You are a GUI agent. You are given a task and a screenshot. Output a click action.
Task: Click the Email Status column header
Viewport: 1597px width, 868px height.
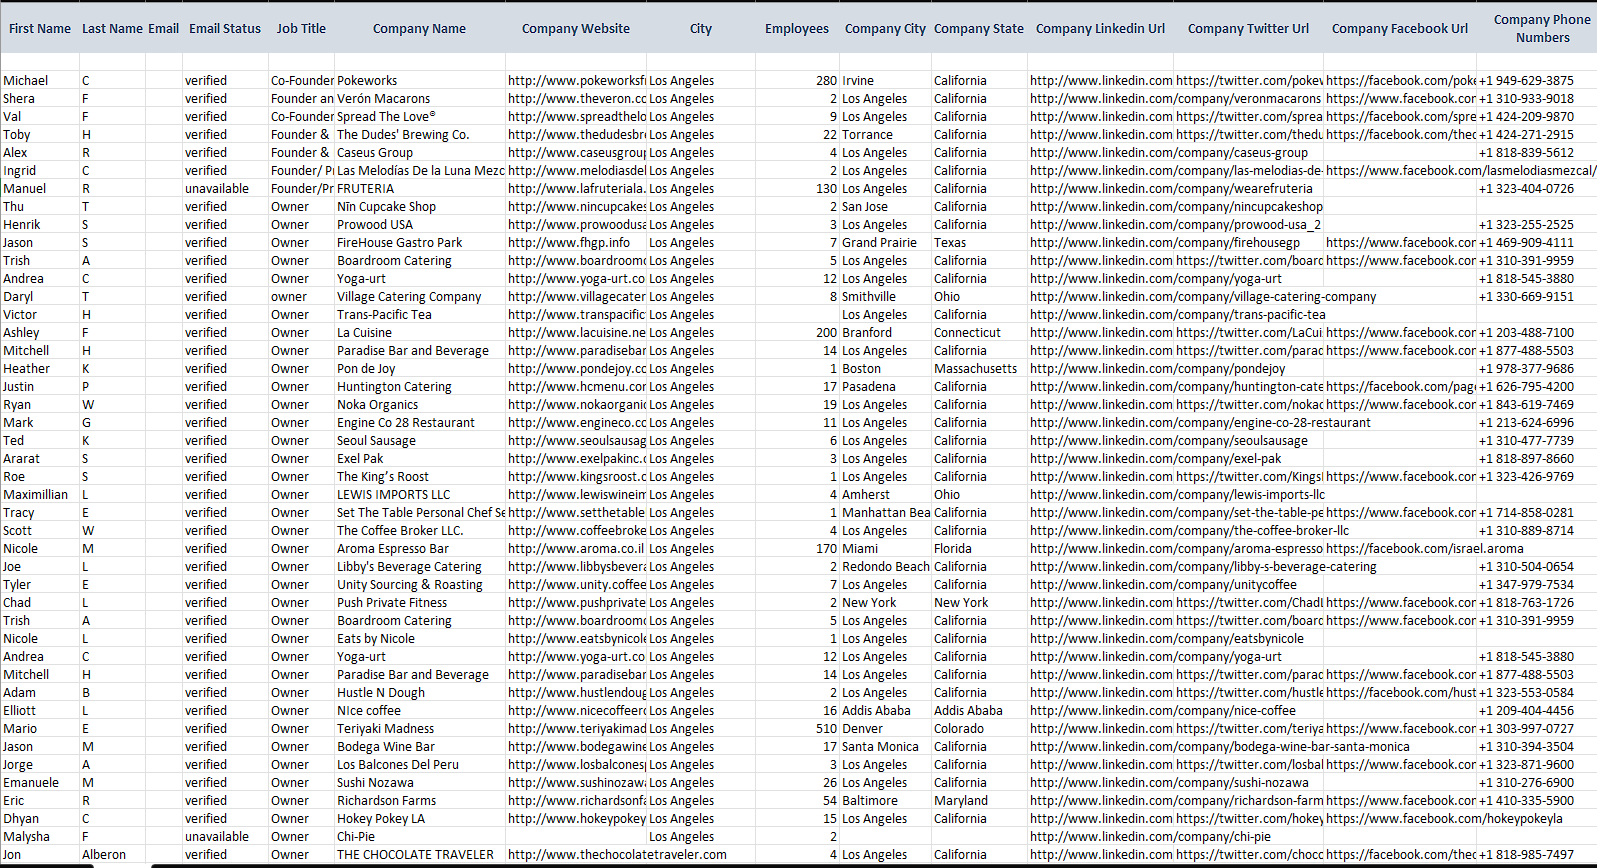click(x=225, y=29)
